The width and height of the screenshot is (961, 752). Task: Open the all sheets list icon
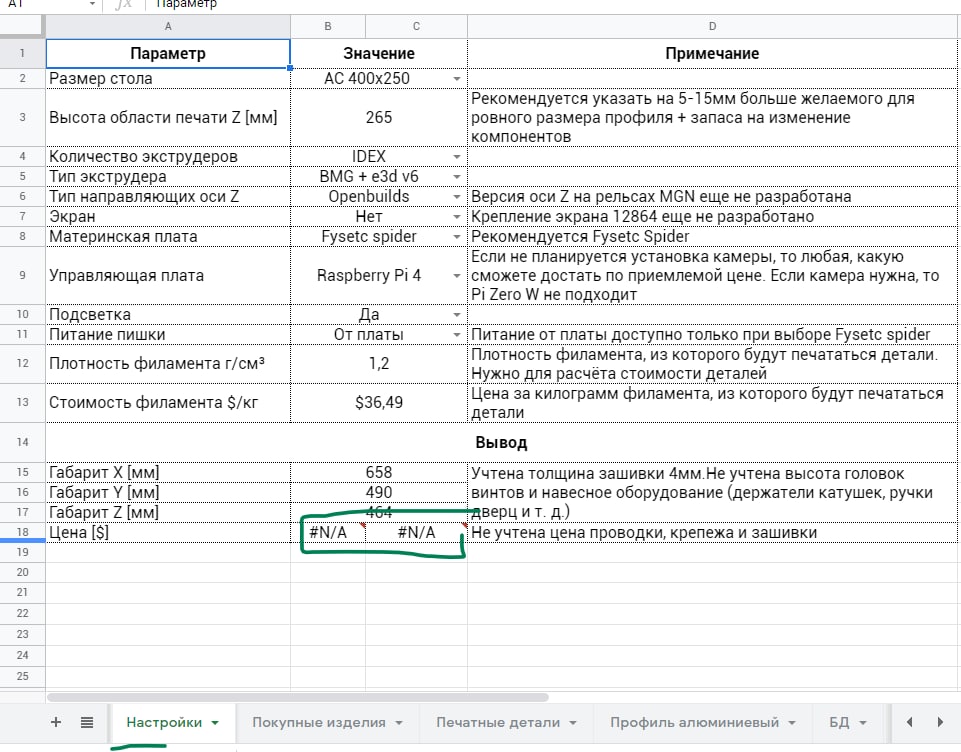[87, 722]
